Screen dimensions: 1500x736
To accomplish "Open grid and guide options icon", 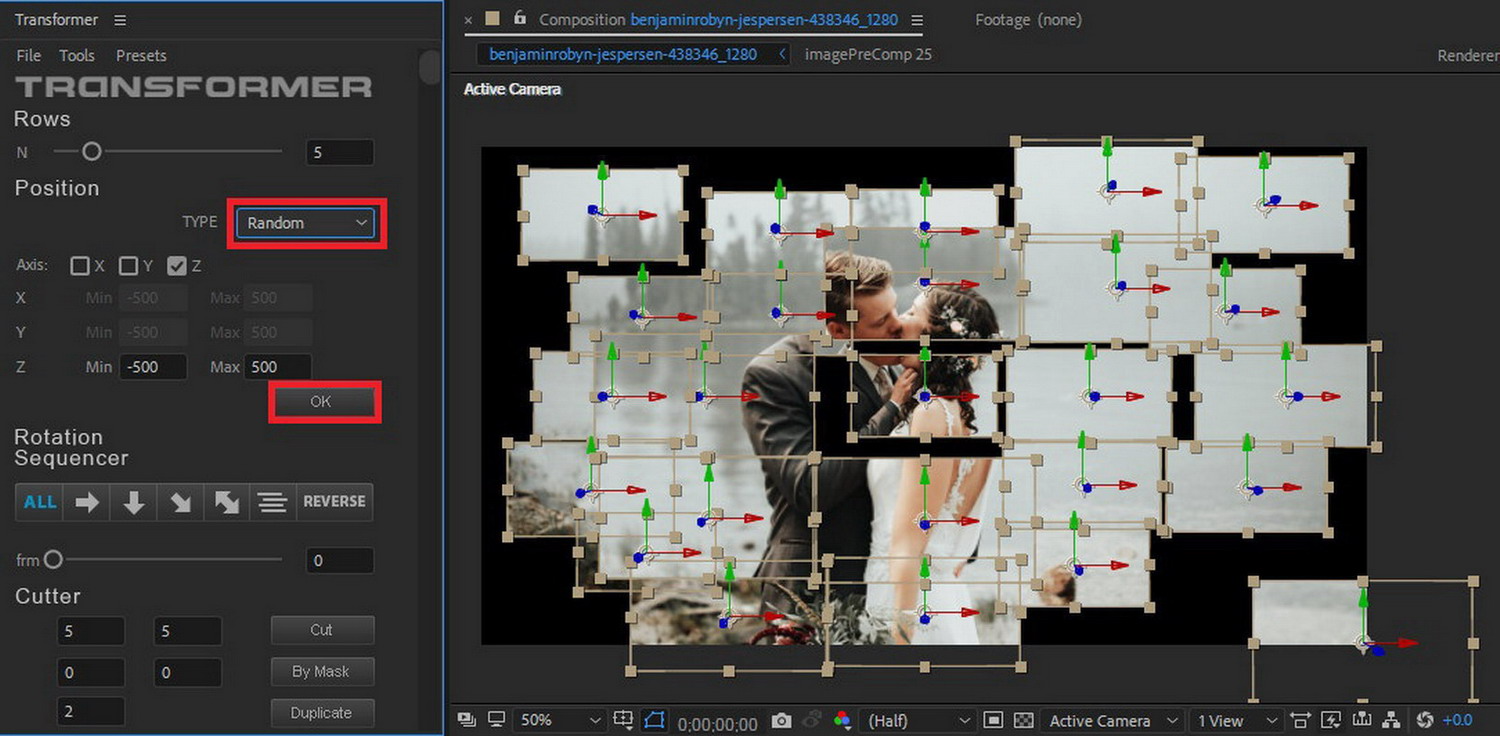I will tap(624, 720).
